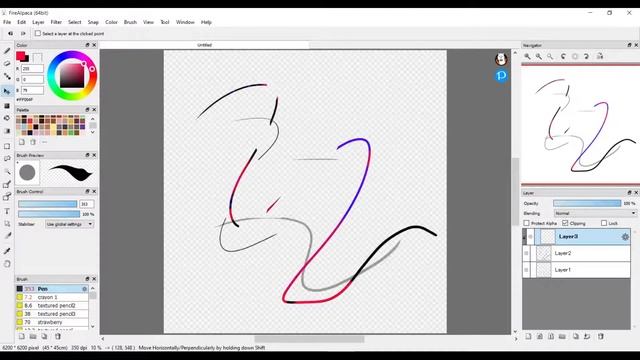Click the foreground red color swatch

tap(20, 56)
